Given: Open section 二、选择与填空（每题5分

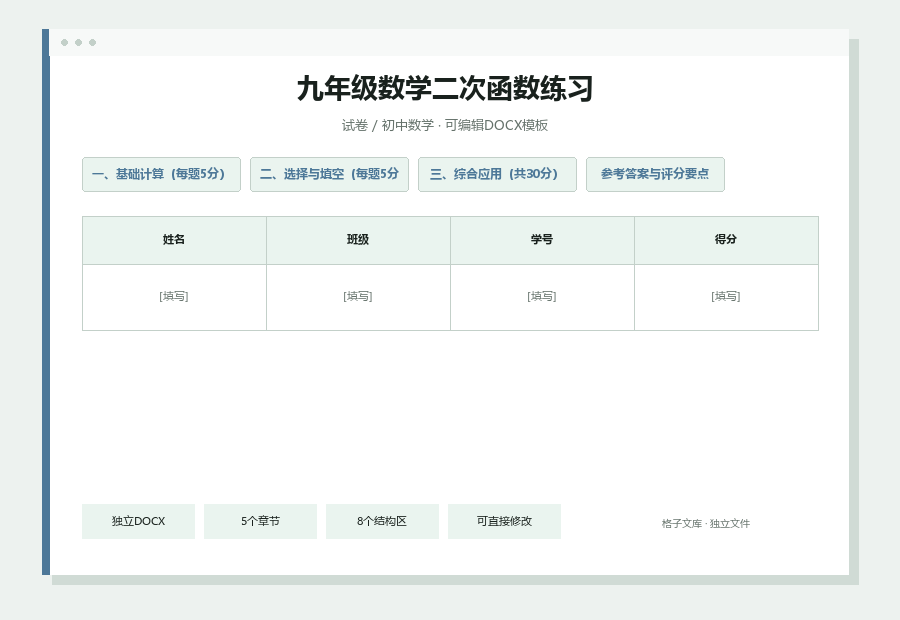Looking at the screenshot, I should click(329, 175).
